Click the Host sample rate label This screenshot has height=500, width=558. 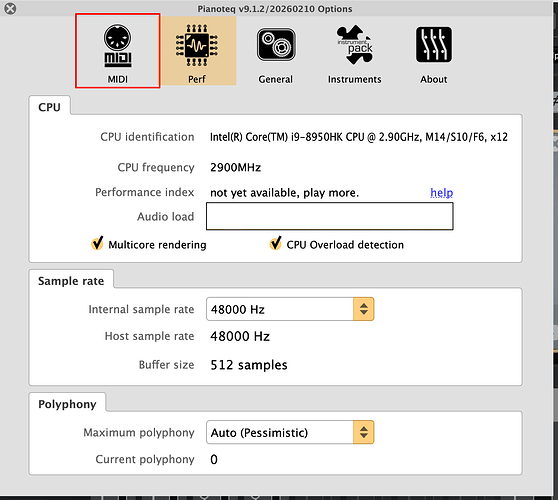click(149, 336)
